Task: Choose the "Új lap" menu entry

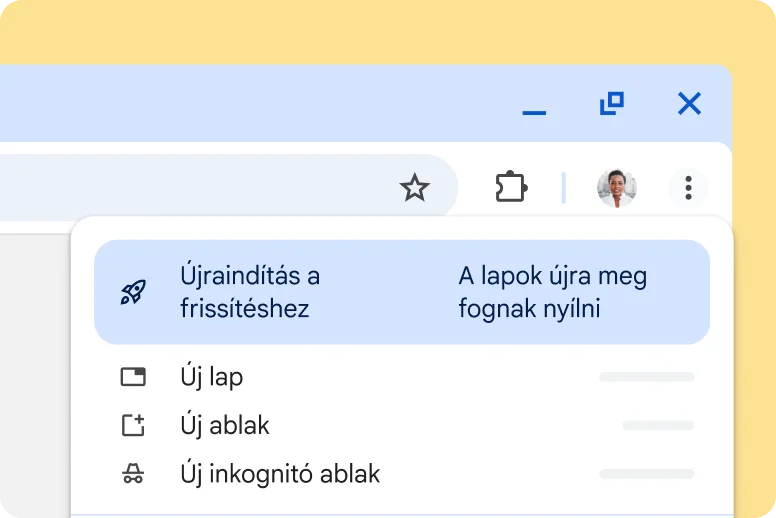Action: pyautogui.click(x=212, y=377)
